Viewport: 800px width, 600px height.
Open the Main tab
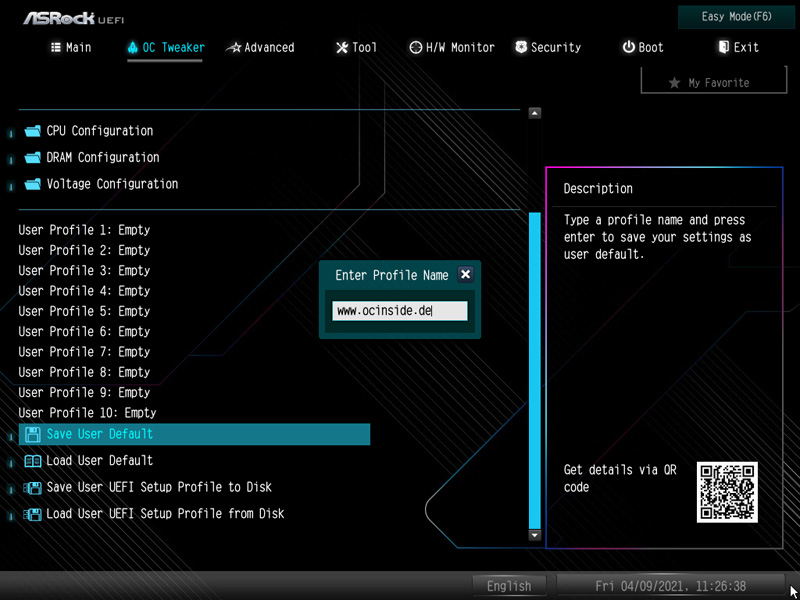coord(71,47)
